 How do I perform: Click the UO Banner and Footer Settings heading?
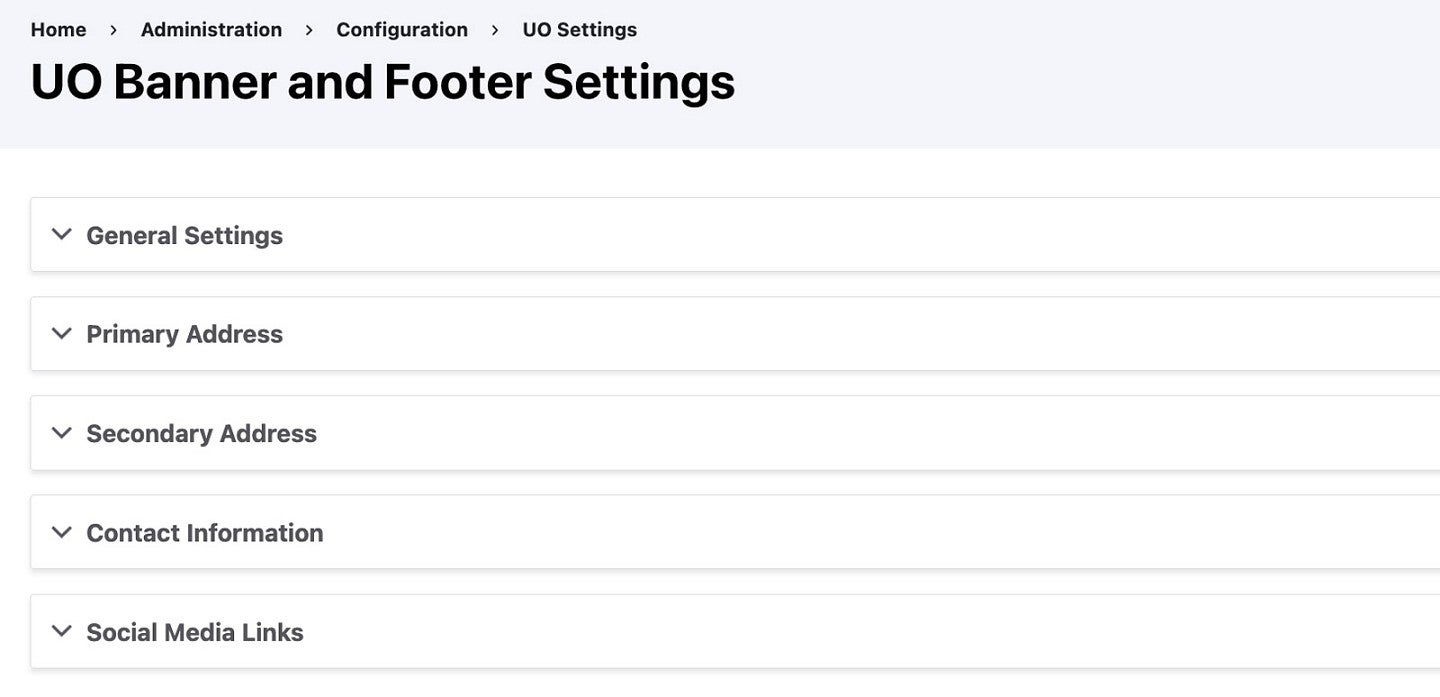[382, 82]
